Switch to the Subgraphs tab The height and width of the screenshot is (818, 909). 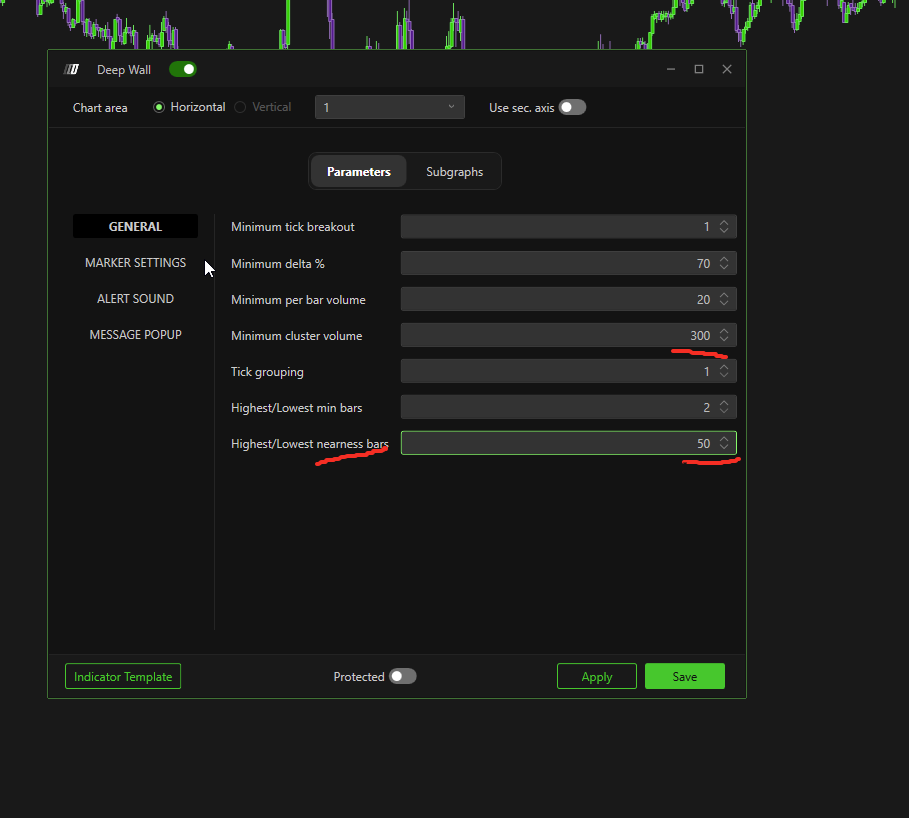pyautogui.click(x=454, y=172)
